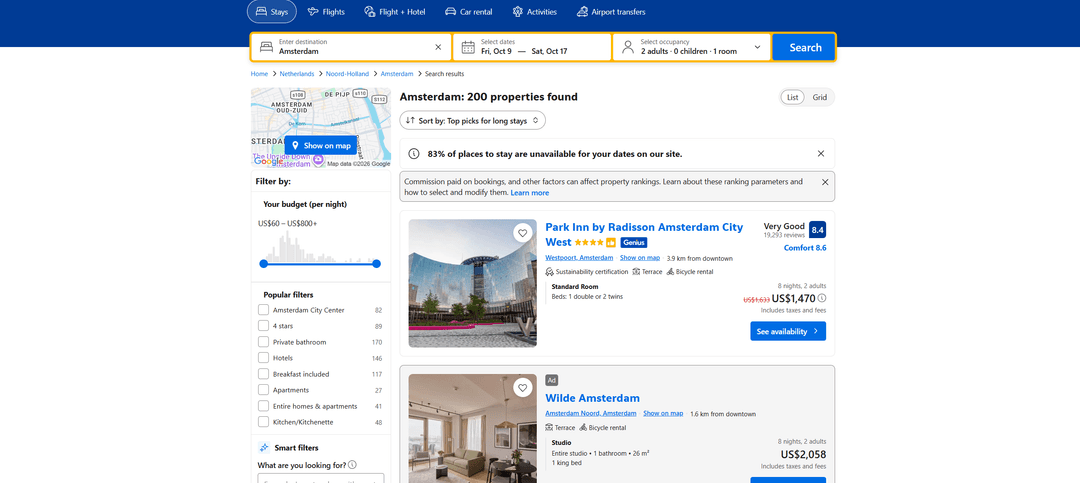This screenshot has height=483, width=1080.
Task: Click the maximum budget slider handle
Action: [x=376, y=264]
